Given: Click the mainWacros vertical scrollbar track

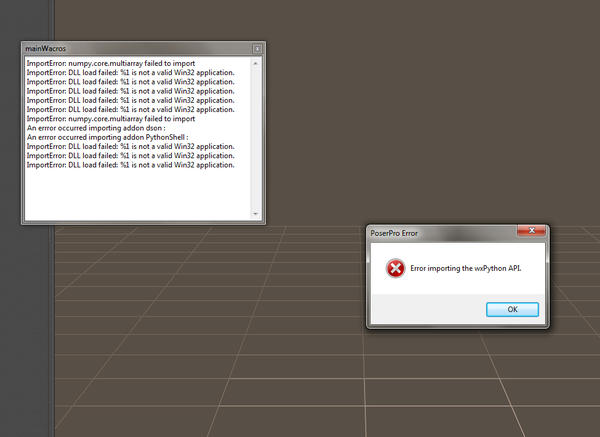Looking at the screenshot, I should (255, 138).
